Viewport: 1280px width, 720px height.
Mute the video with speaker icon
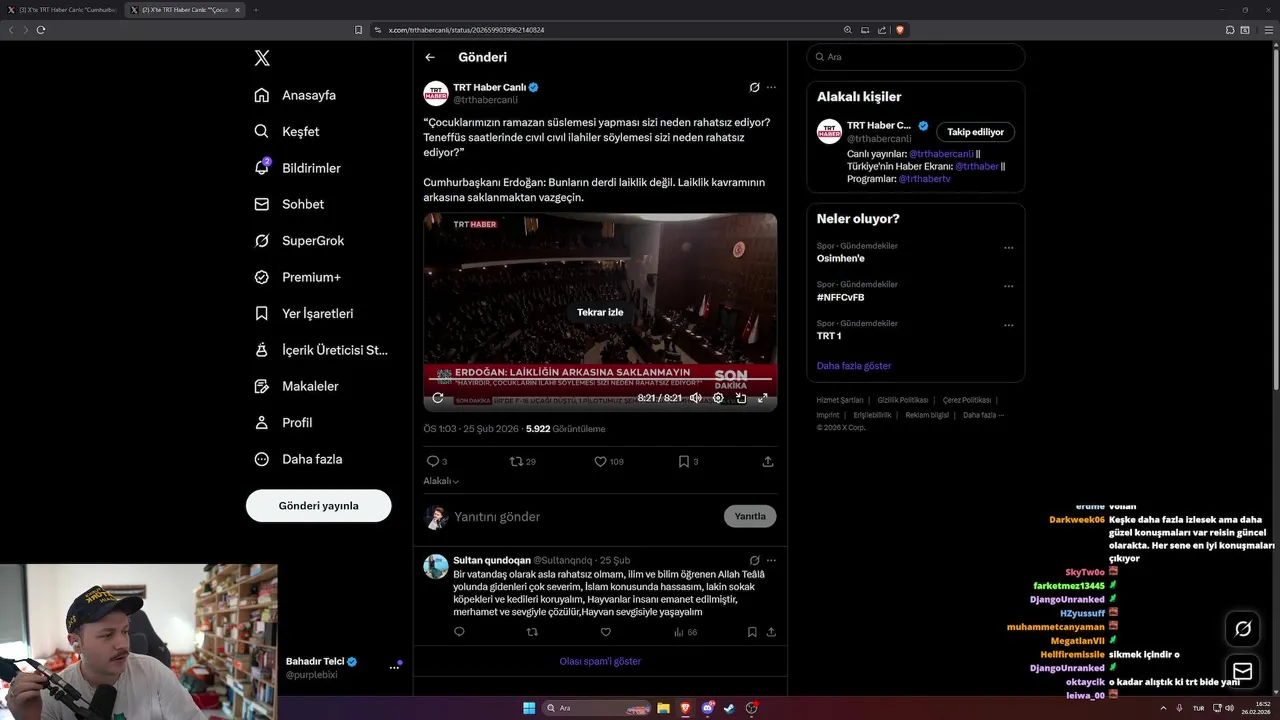(696, 398)
